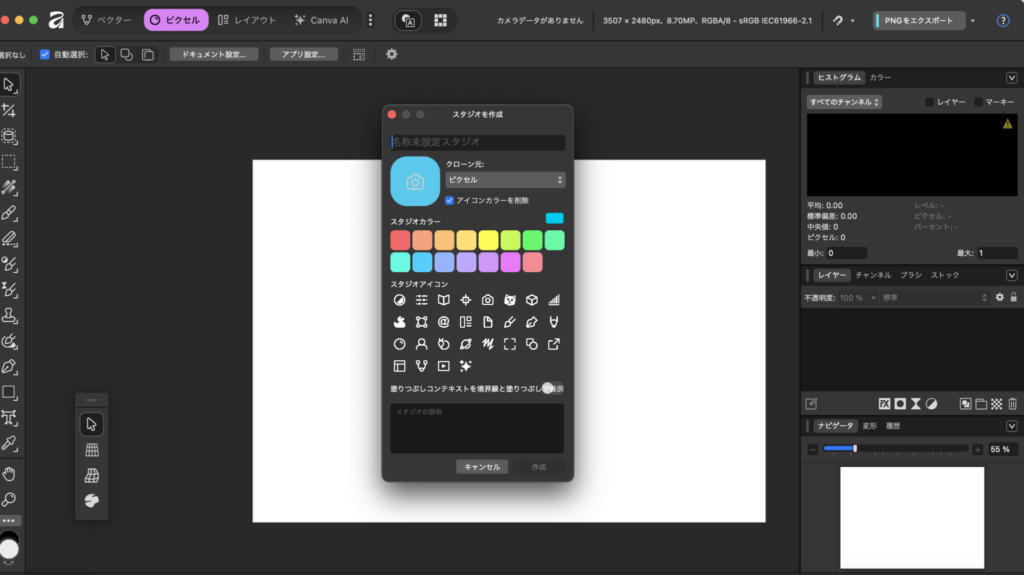
Task: Click the キャンセル button in dialog
Action: pos(482,467)
